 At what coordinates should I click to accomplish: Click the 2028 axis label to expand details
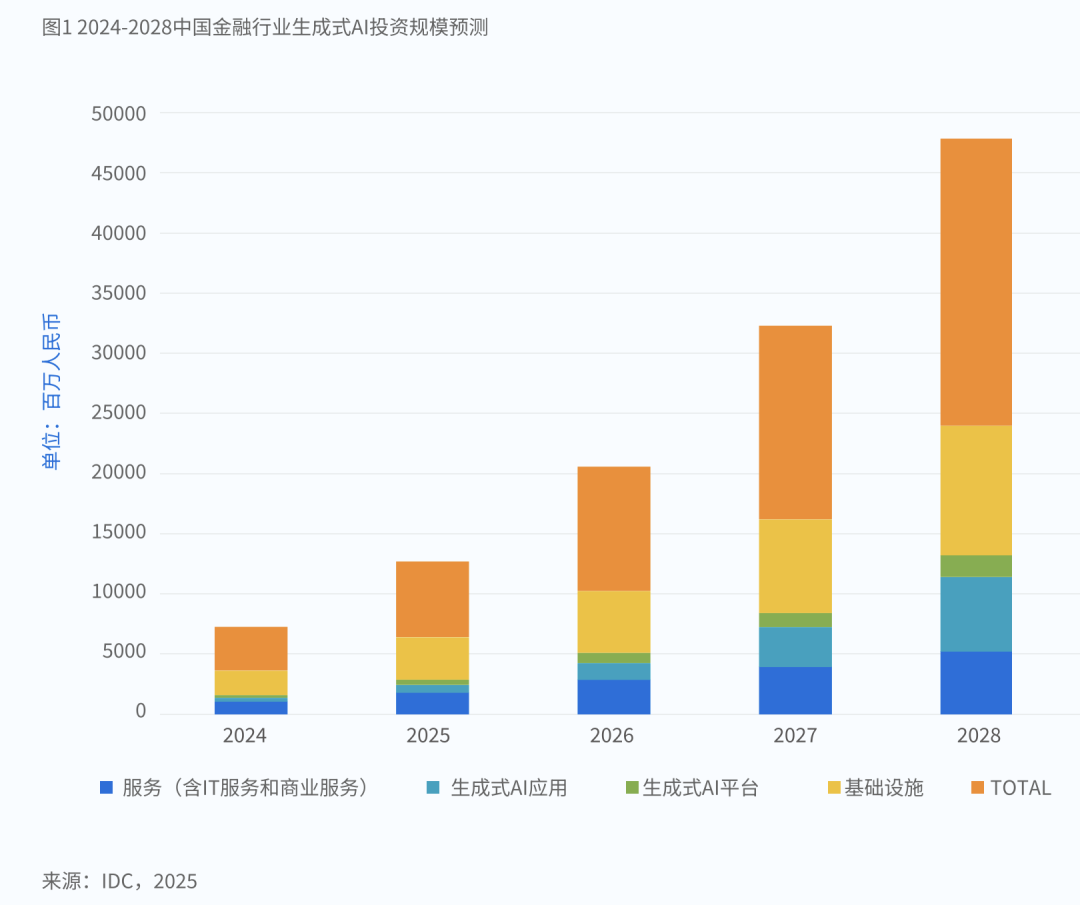pos(980,735)
